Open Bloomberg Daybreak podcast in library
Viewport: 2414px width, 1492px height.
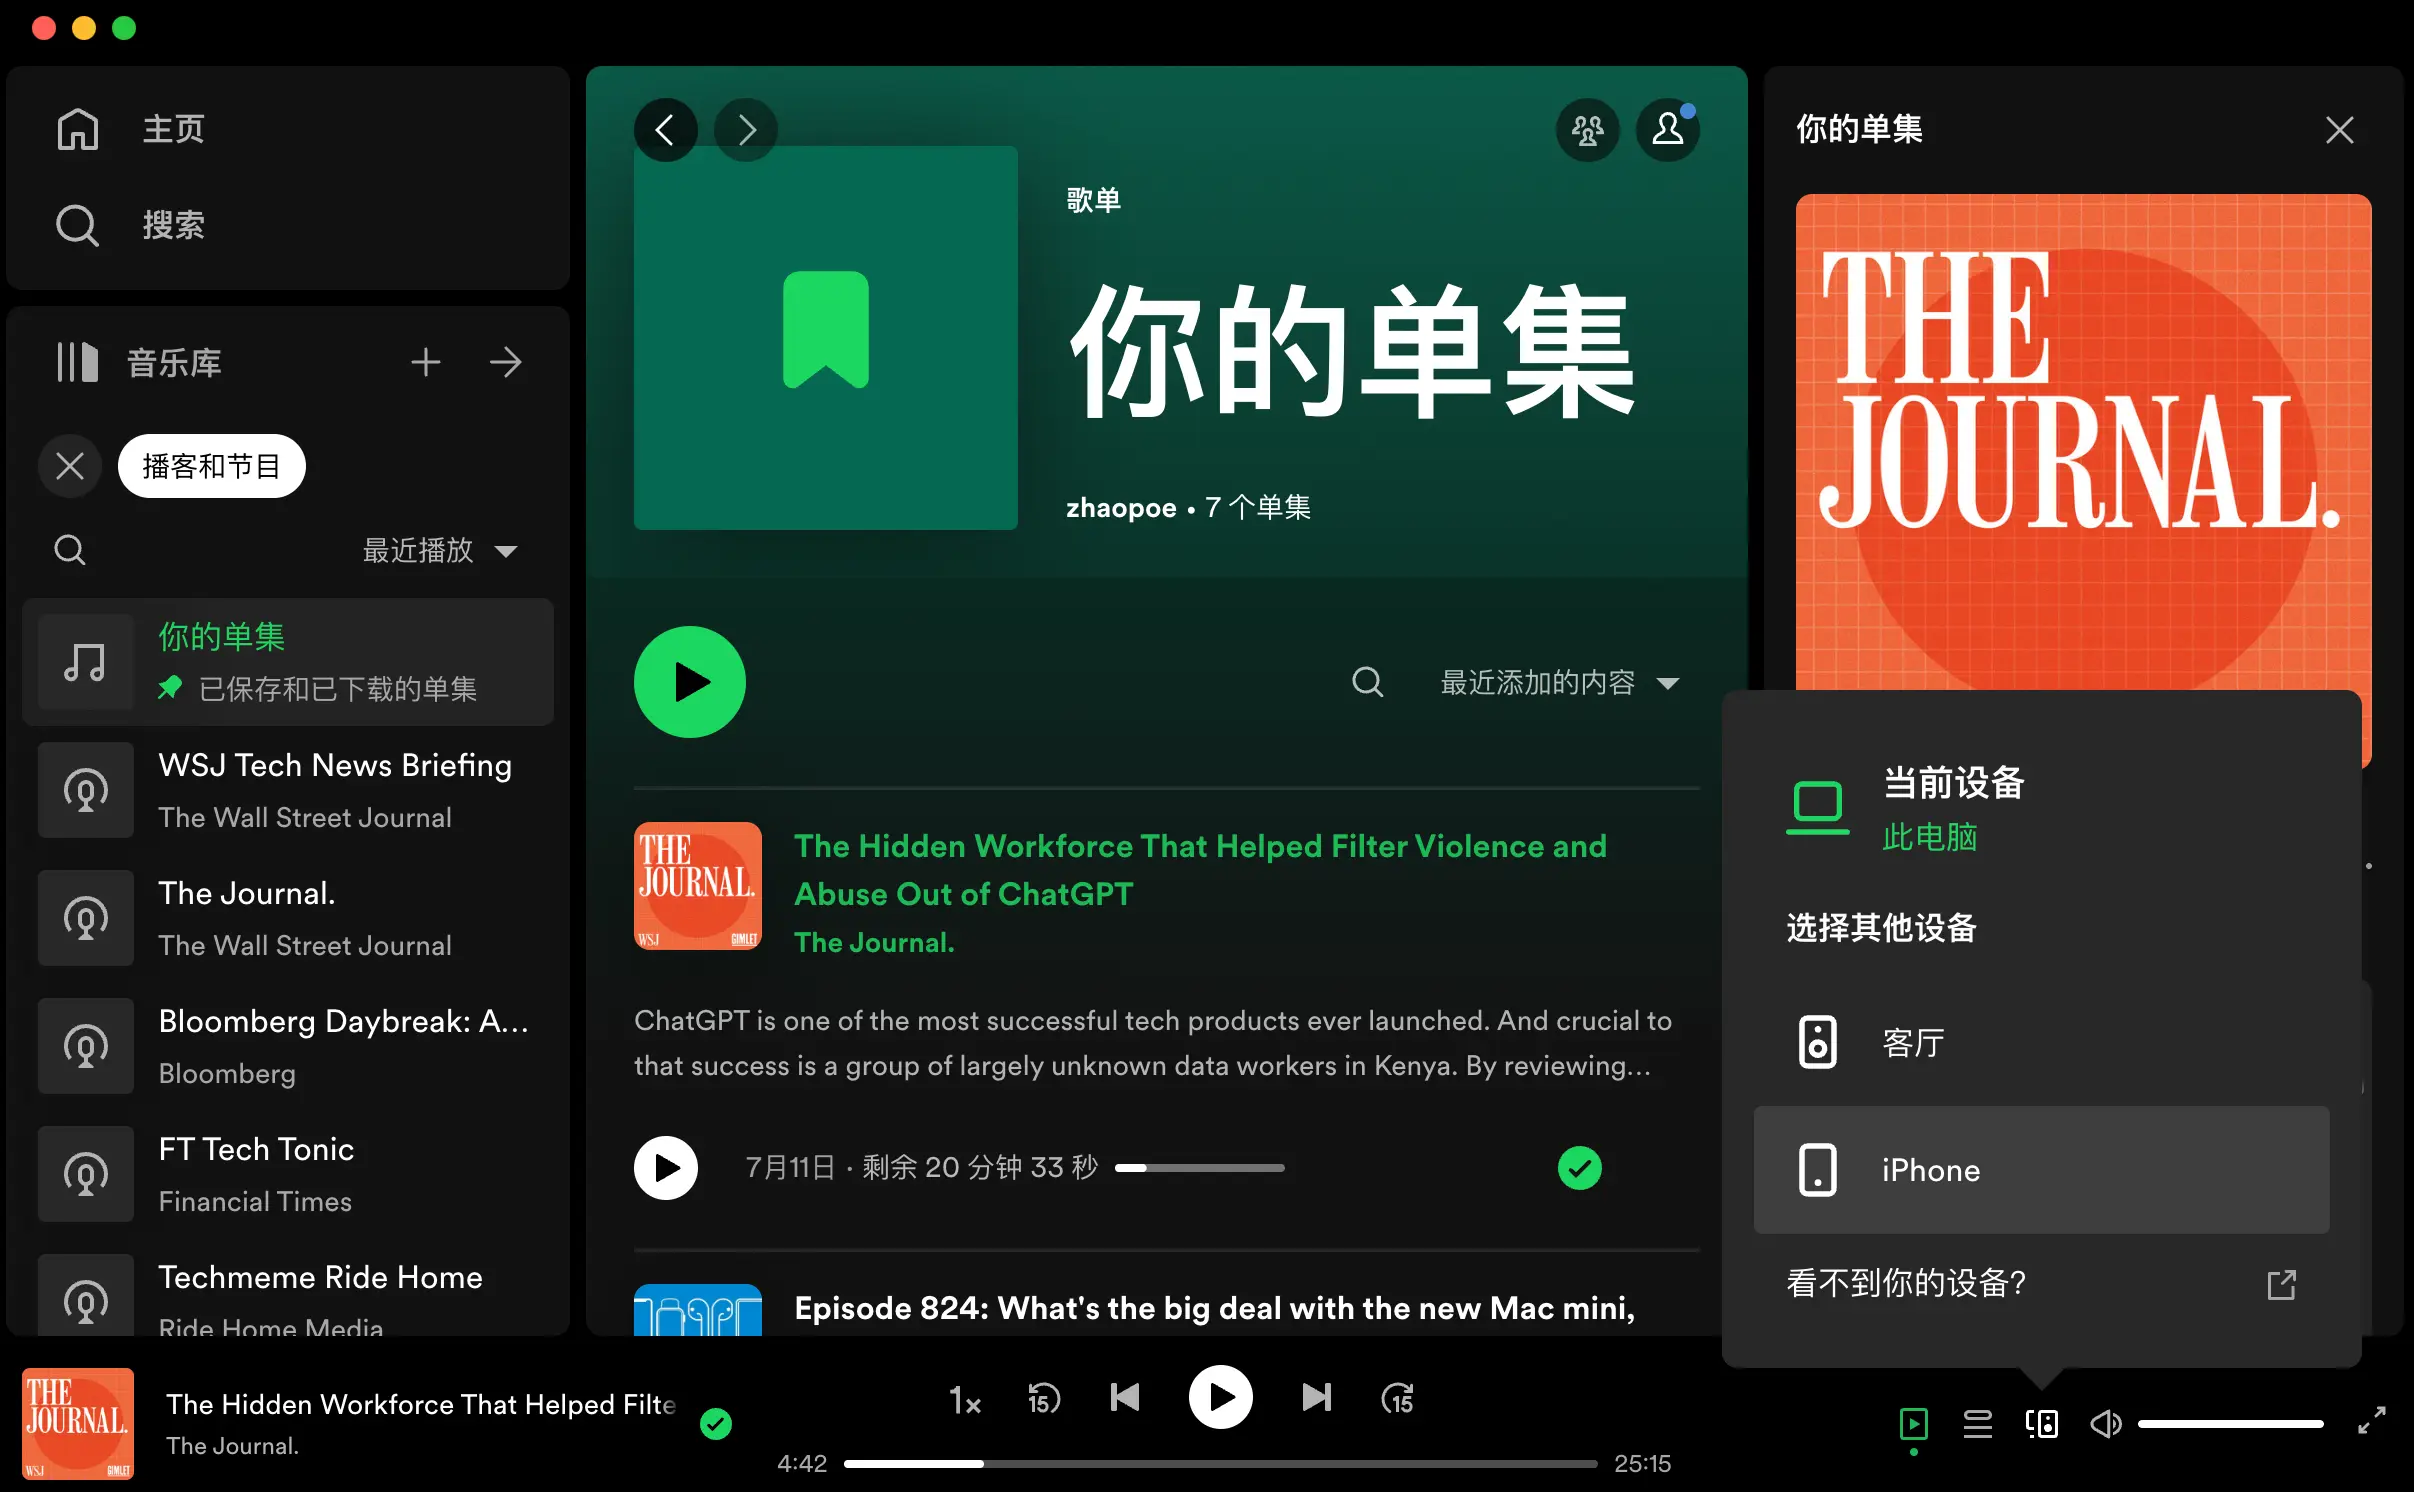pyautogui.click(x=288, y=1046)
